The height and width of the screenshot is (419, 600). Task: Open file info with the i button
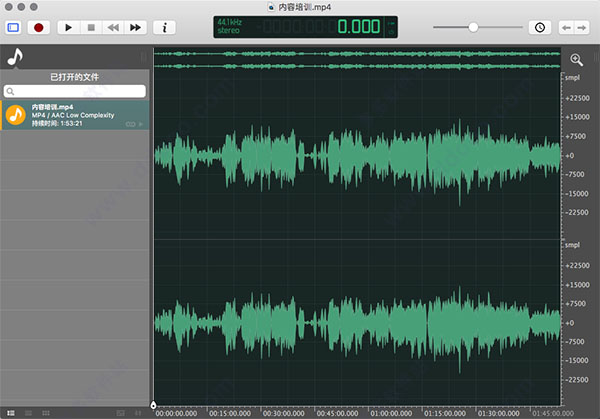click(165, 28)
